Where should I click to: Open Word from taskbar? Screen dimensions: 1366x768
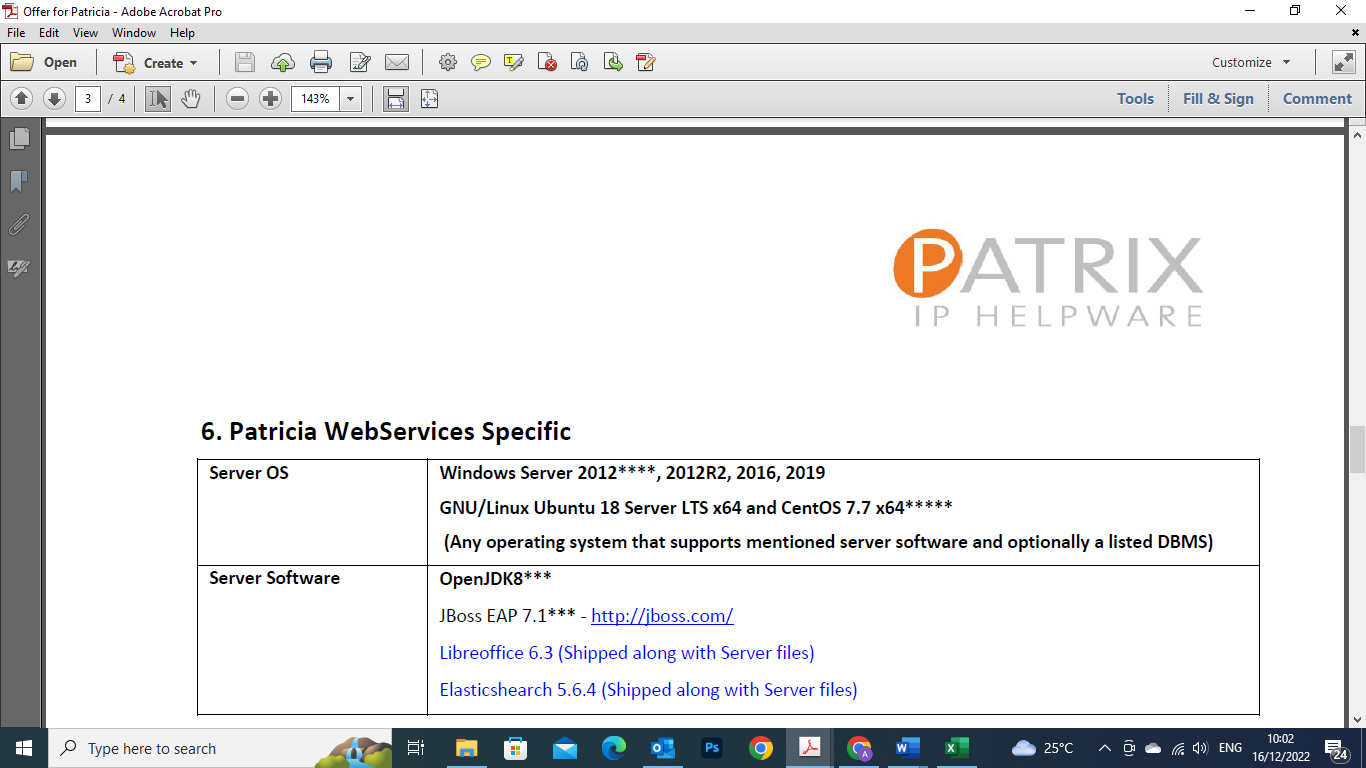[908, 748]
